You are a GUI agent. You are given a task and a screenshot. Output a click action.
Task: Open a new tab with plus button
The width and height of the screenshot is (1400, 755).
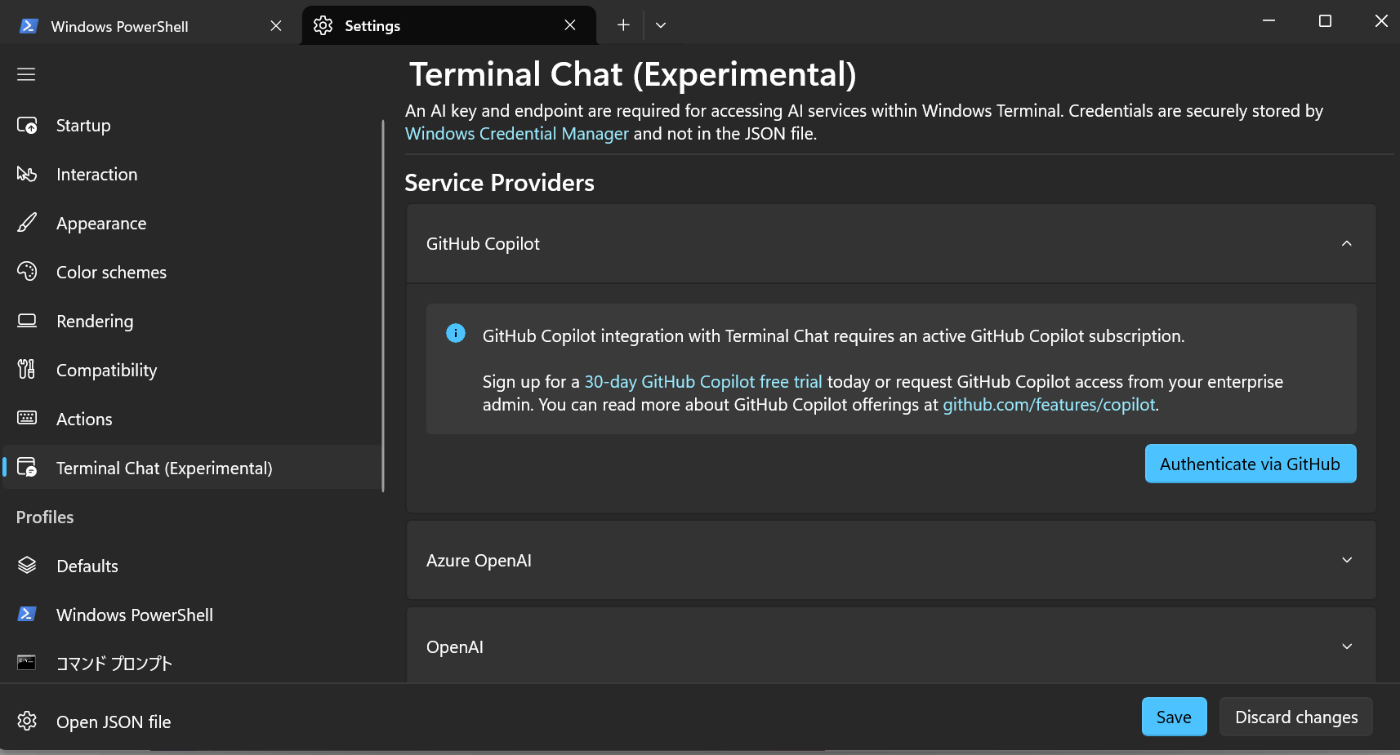pyautogui.click(x=623, y=25)
